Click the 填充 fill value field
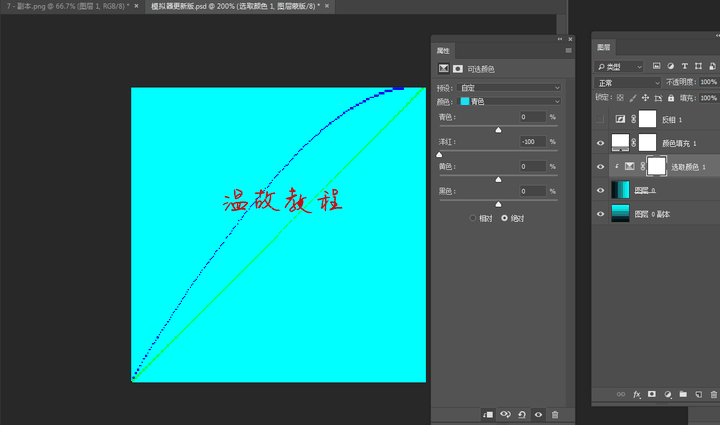This screenshot has height=425, width=720. [709, 98]
